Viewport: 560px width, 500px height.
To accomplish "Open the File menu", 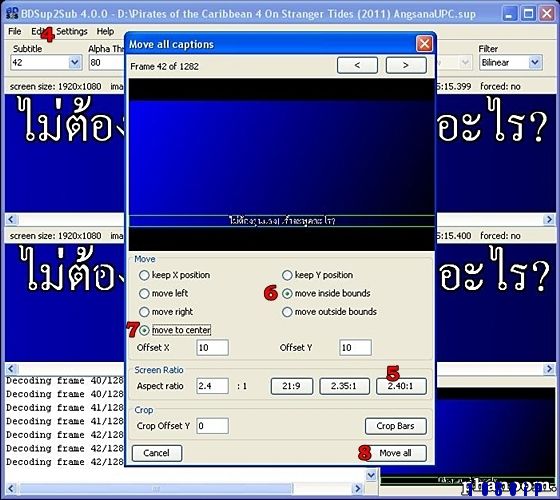I will (x=15, y=31).
